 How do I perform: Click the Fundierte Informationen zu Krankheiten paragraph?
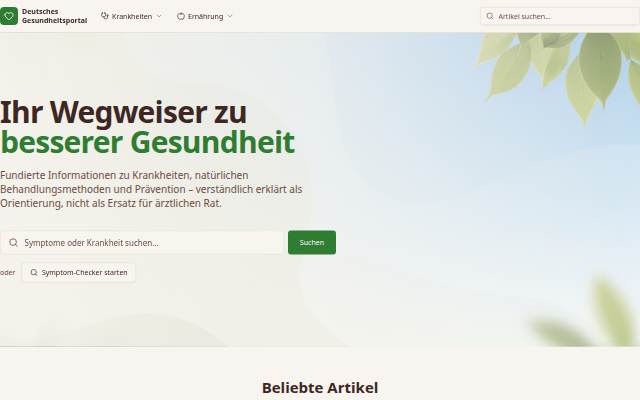tap(151, 189)
